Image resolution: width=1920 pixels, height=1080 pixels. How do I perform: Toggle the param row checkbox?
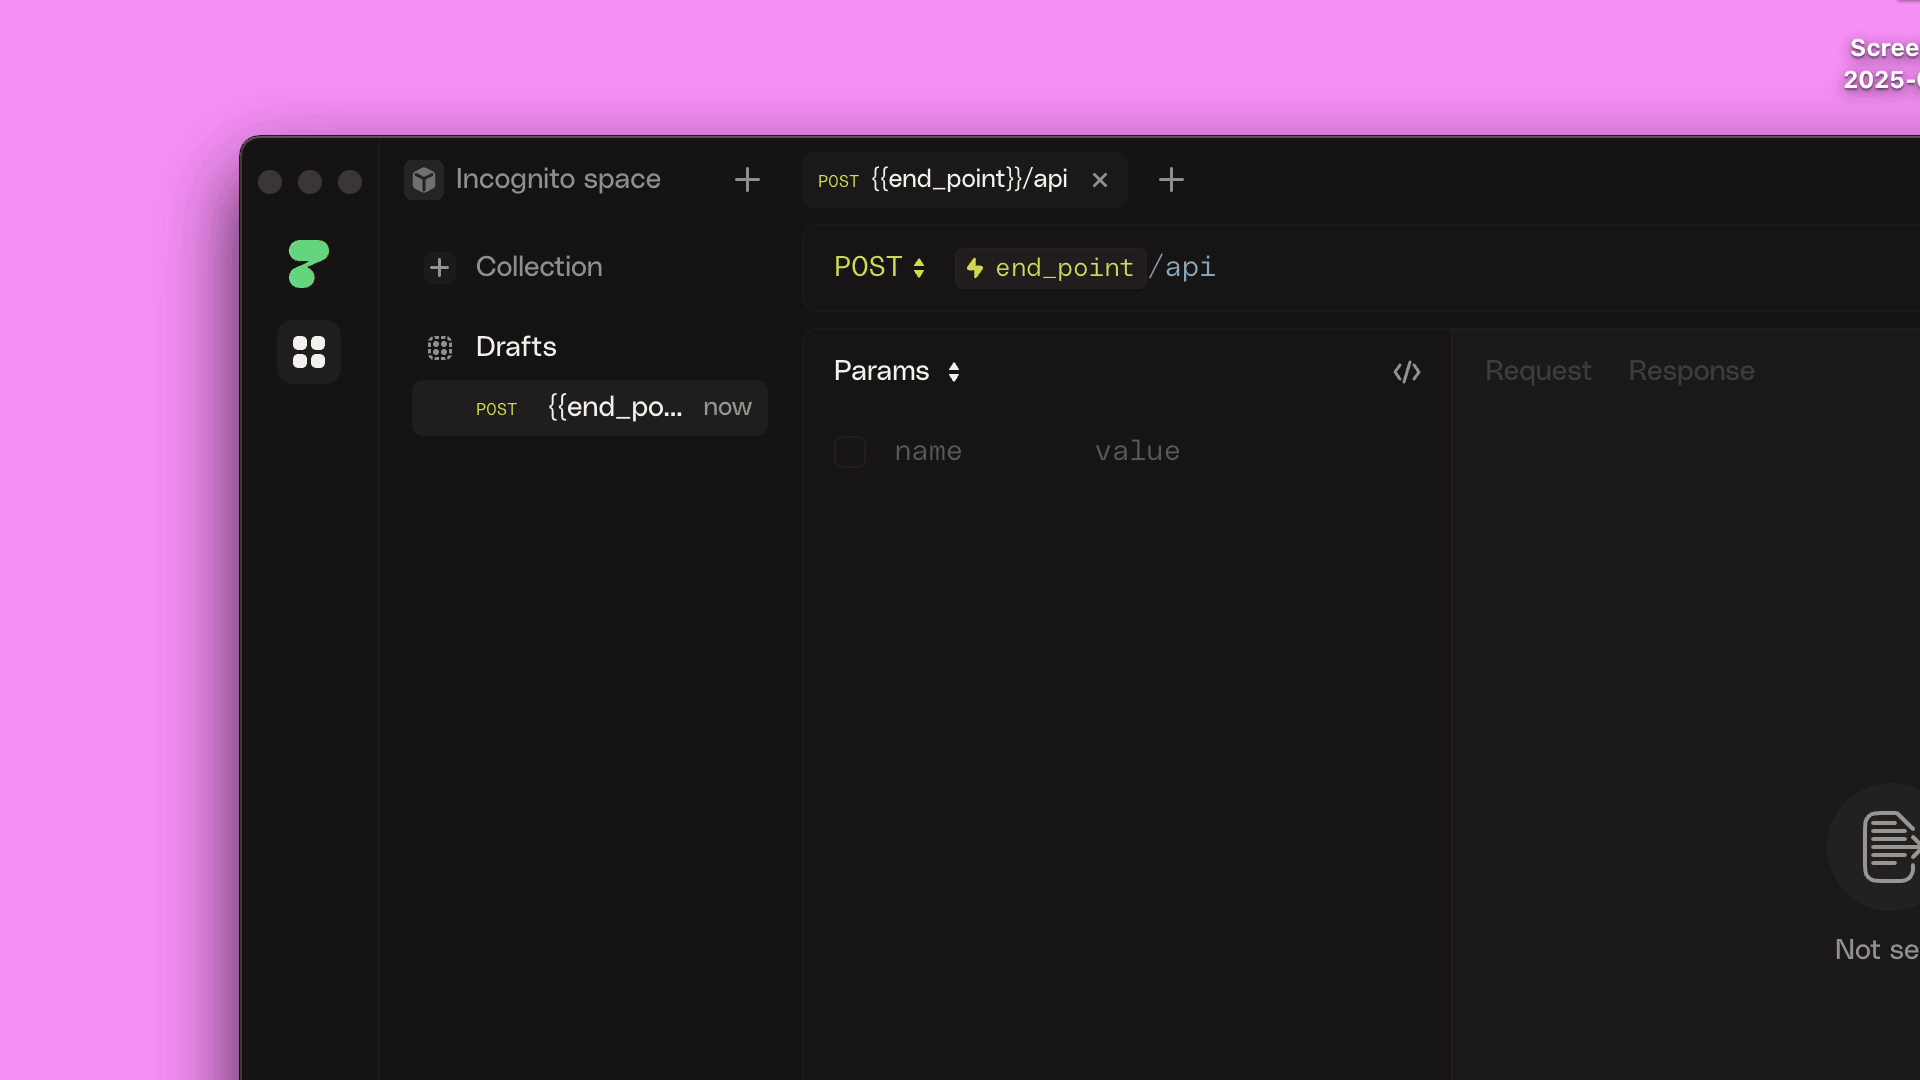point(851,452)
